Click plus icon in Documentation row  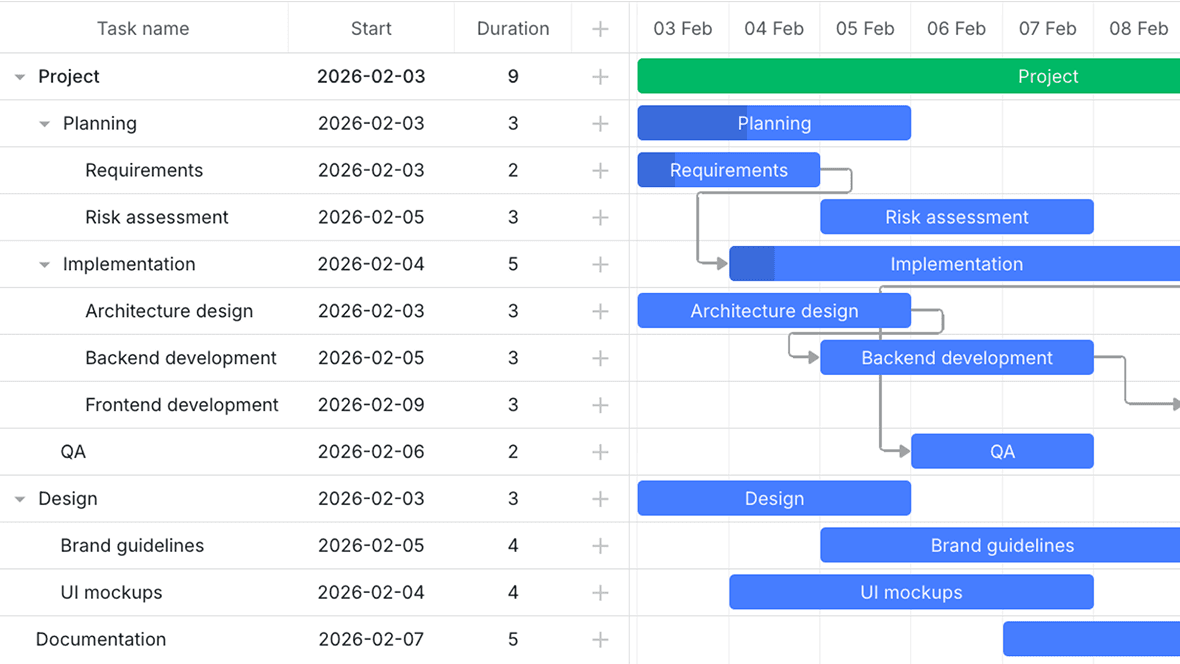(x=600, y=640)
